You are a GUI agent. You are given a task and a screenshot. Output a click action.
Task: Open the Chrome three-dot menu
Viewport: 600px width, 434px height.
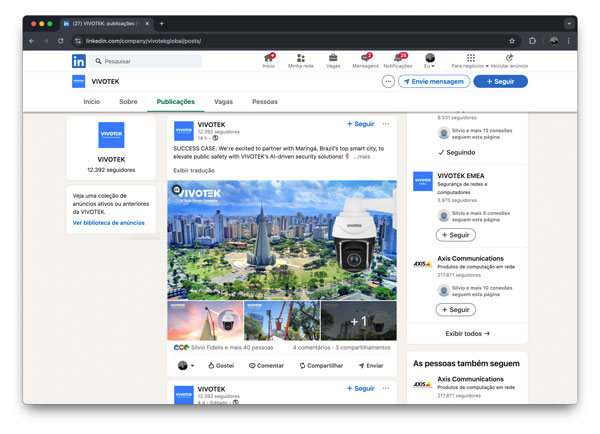pos(569,41)
